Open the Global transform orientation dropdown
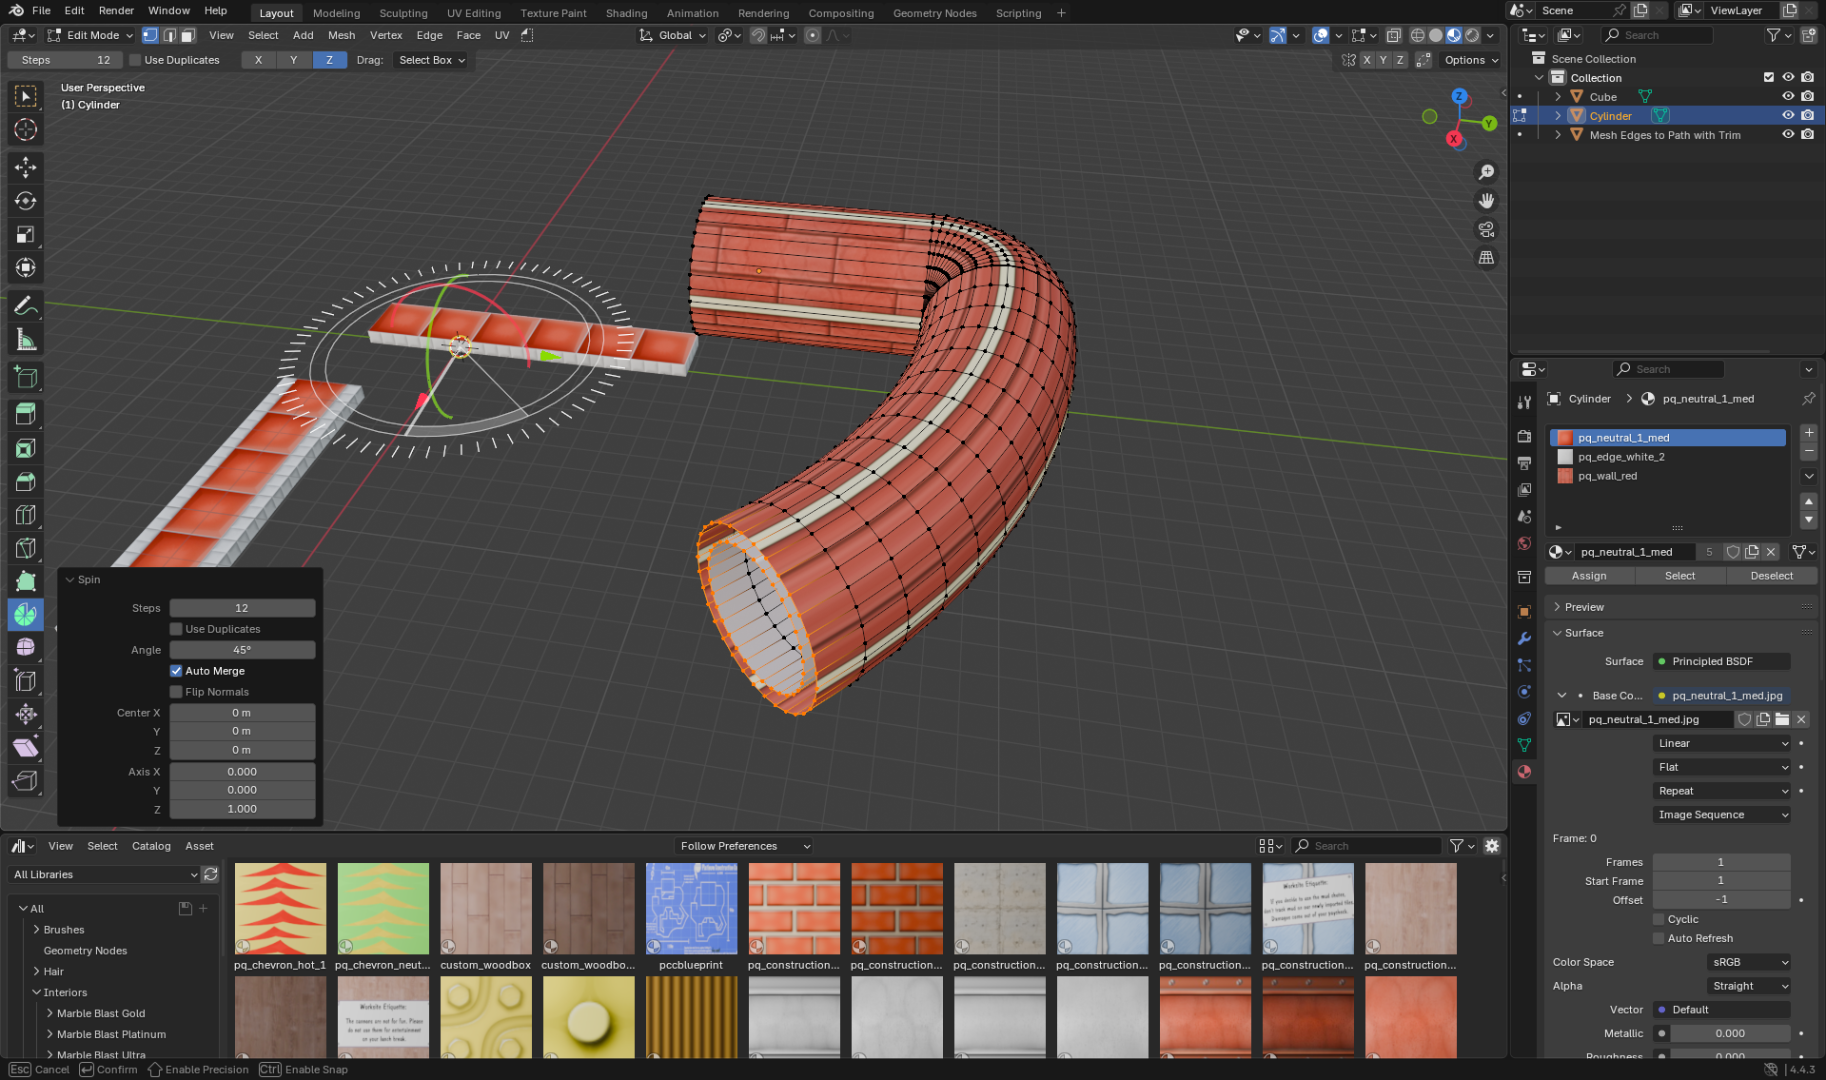Screen dimensions: 1826x1080 click(673, 35)
